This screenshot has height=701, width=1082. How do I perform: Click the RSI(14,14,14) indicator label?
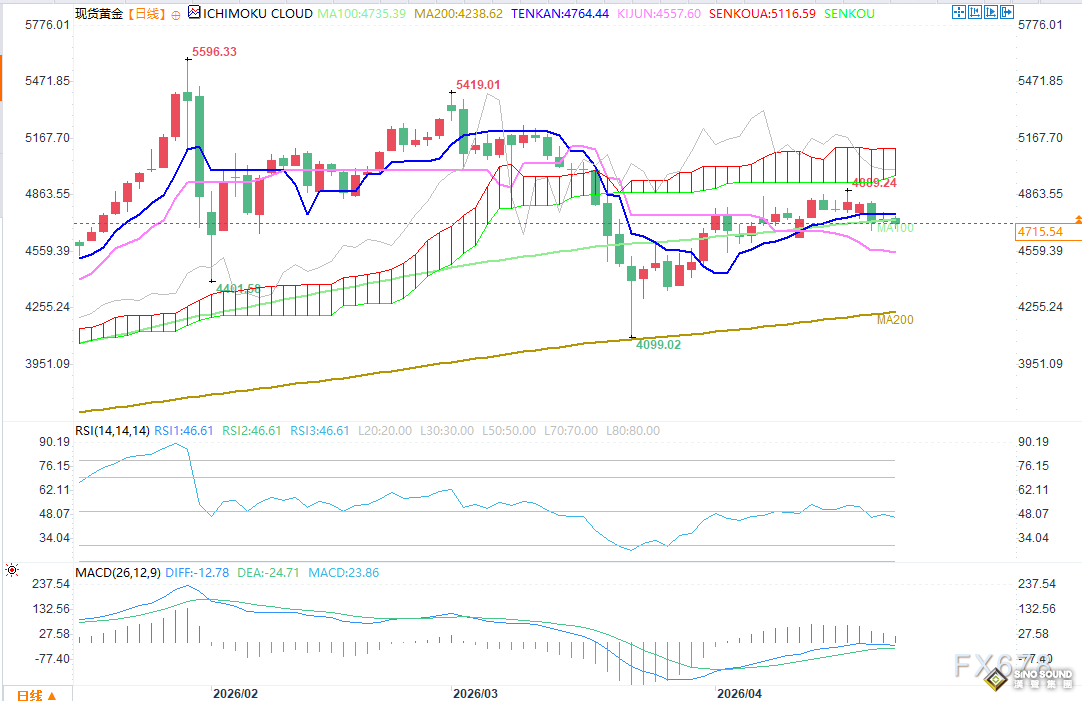(x=113, y=430)
